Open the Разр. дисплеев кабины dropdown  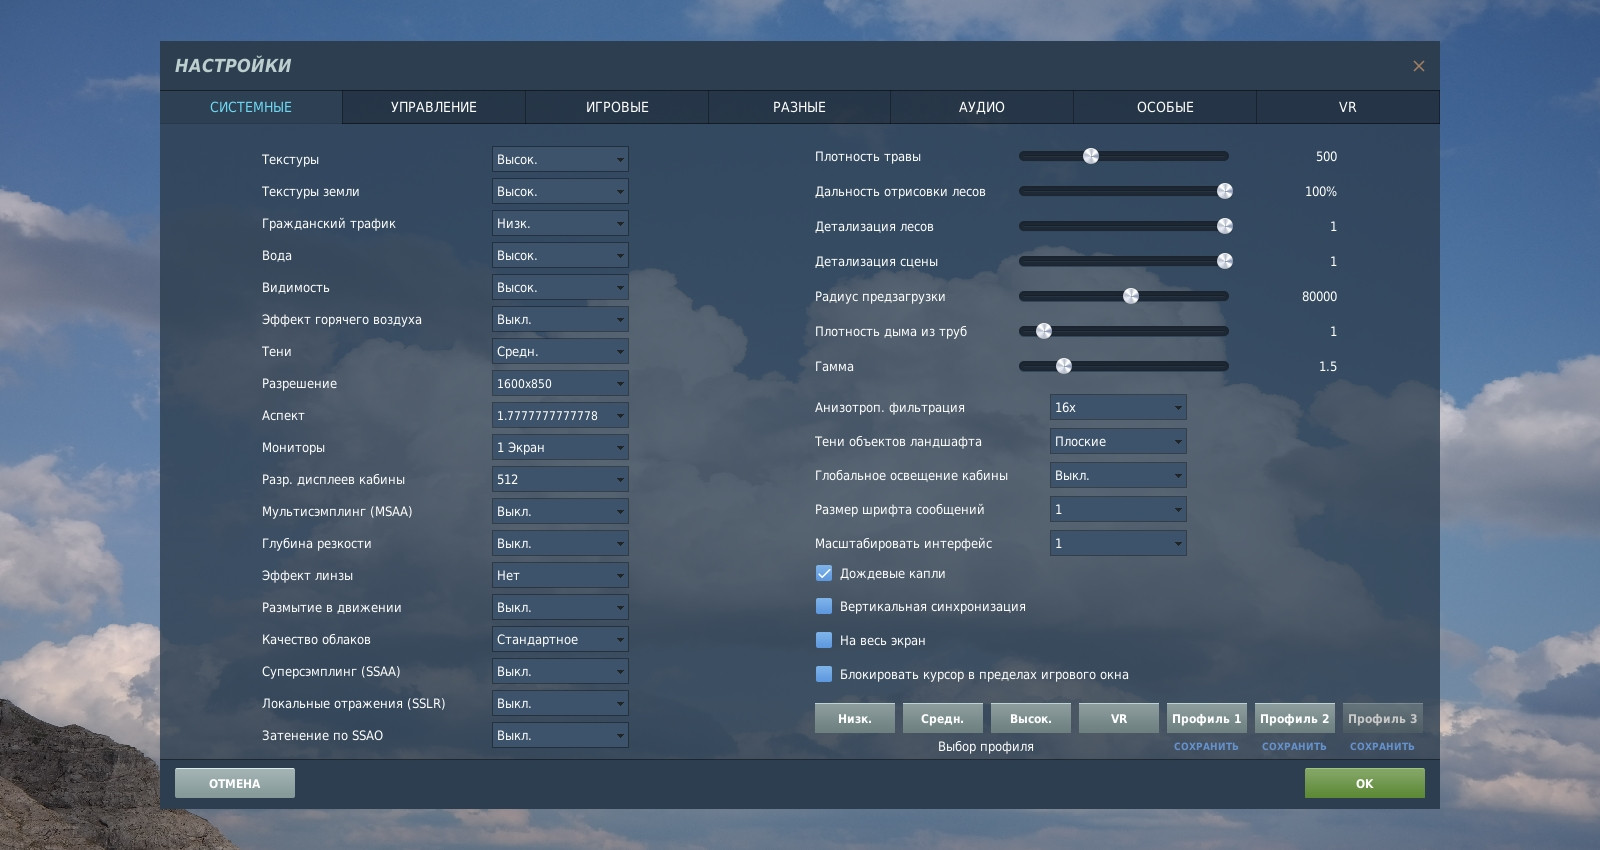click(560, 479)
